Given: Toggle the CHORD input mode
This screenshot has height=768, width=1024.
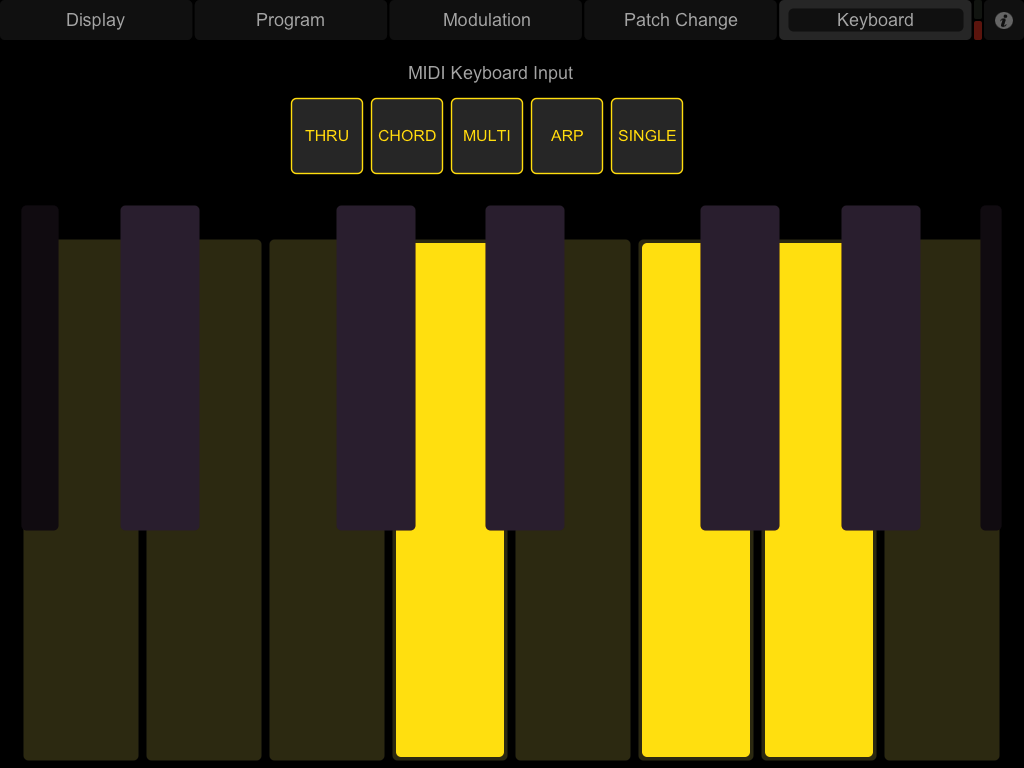Looking at the screenshot, I should 407,136.
